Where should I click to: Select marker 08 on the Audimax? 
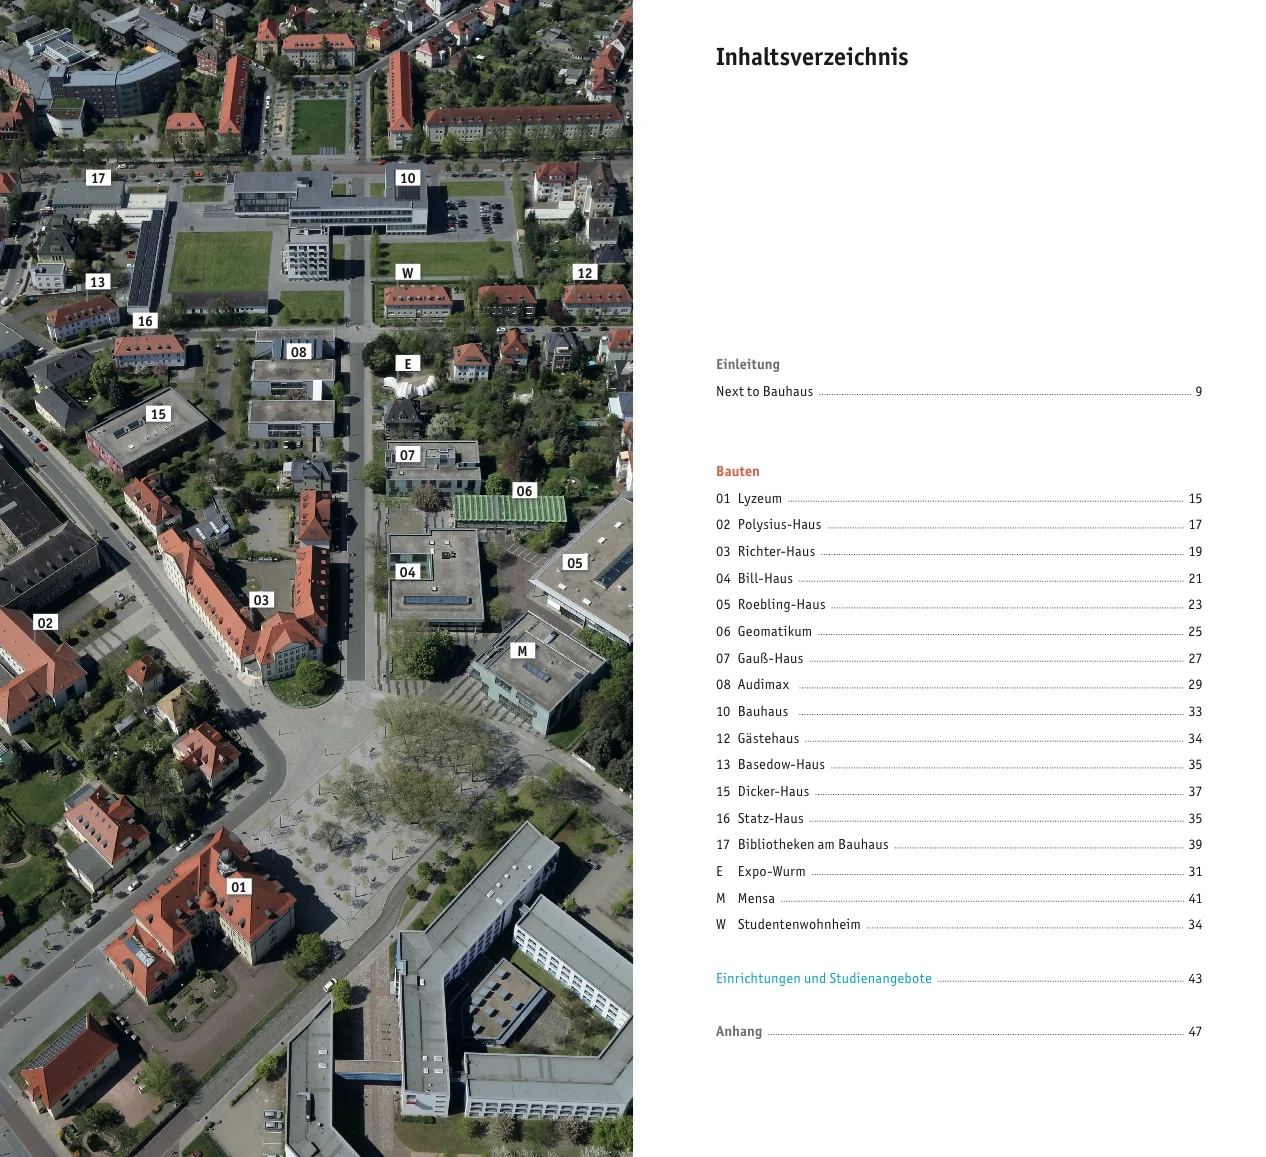click(297, 352)
